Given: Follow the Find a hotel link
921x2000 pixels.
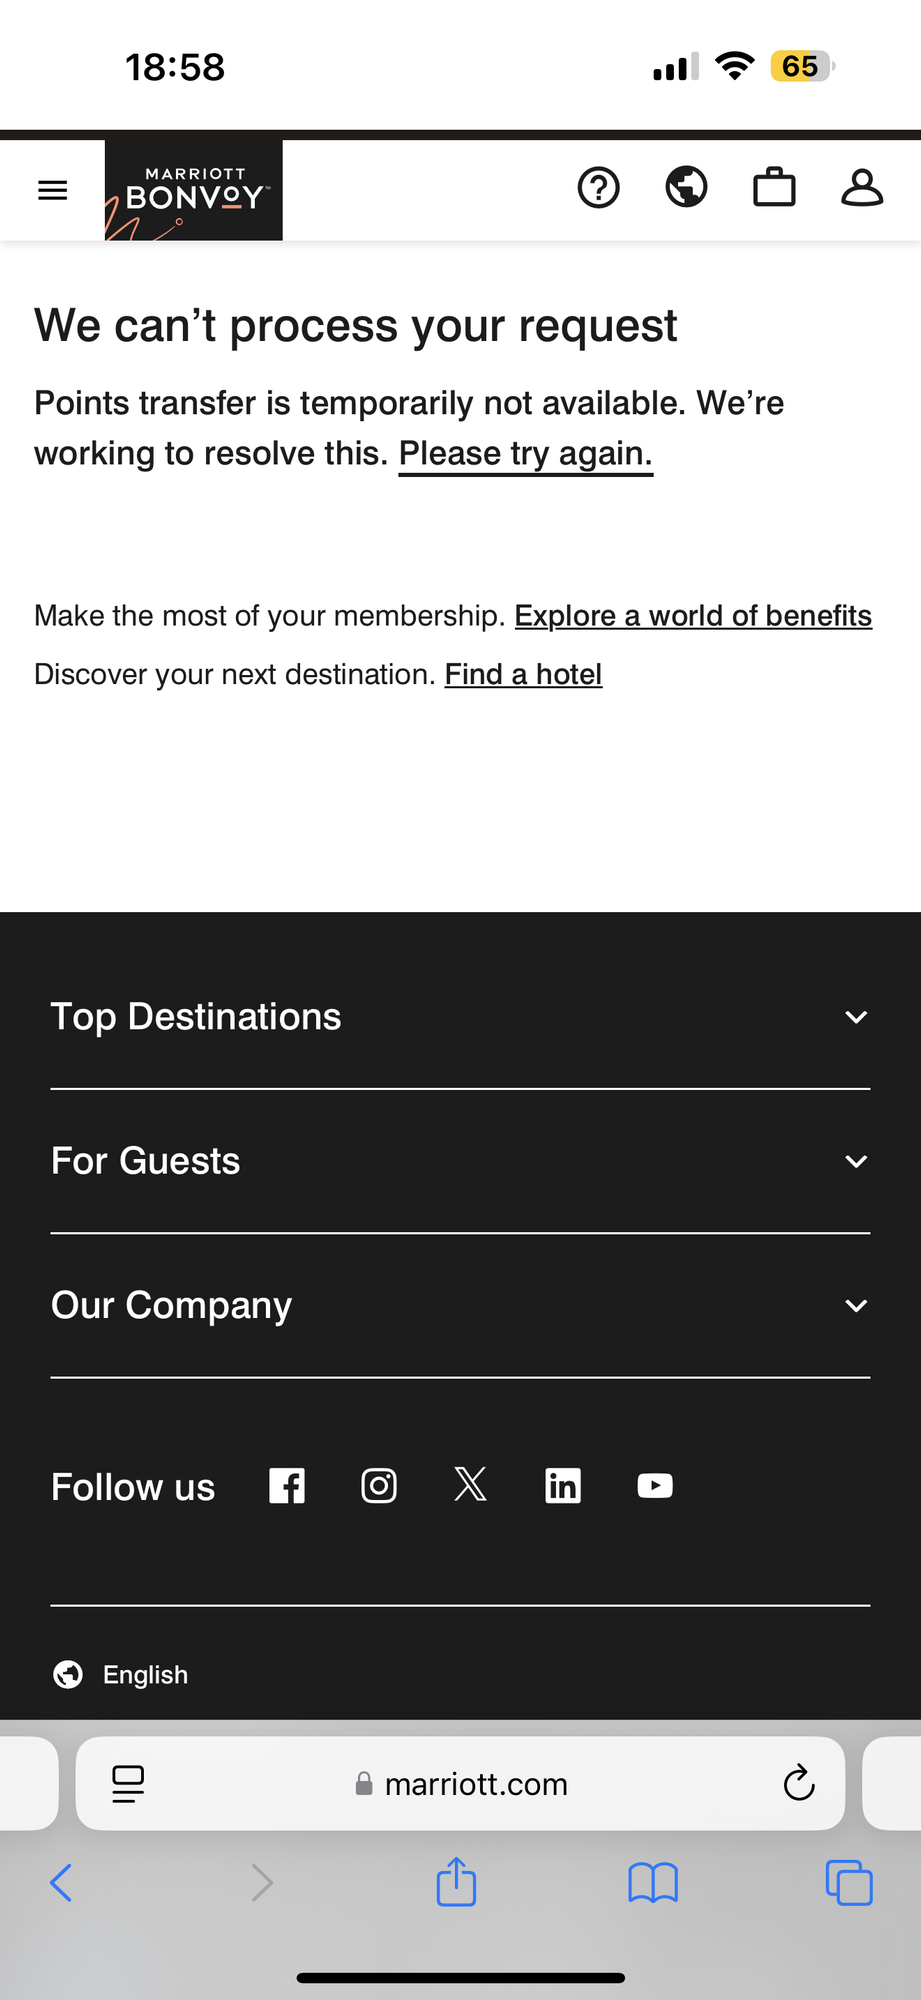Looking at the screenshot, I should (523, 675).
